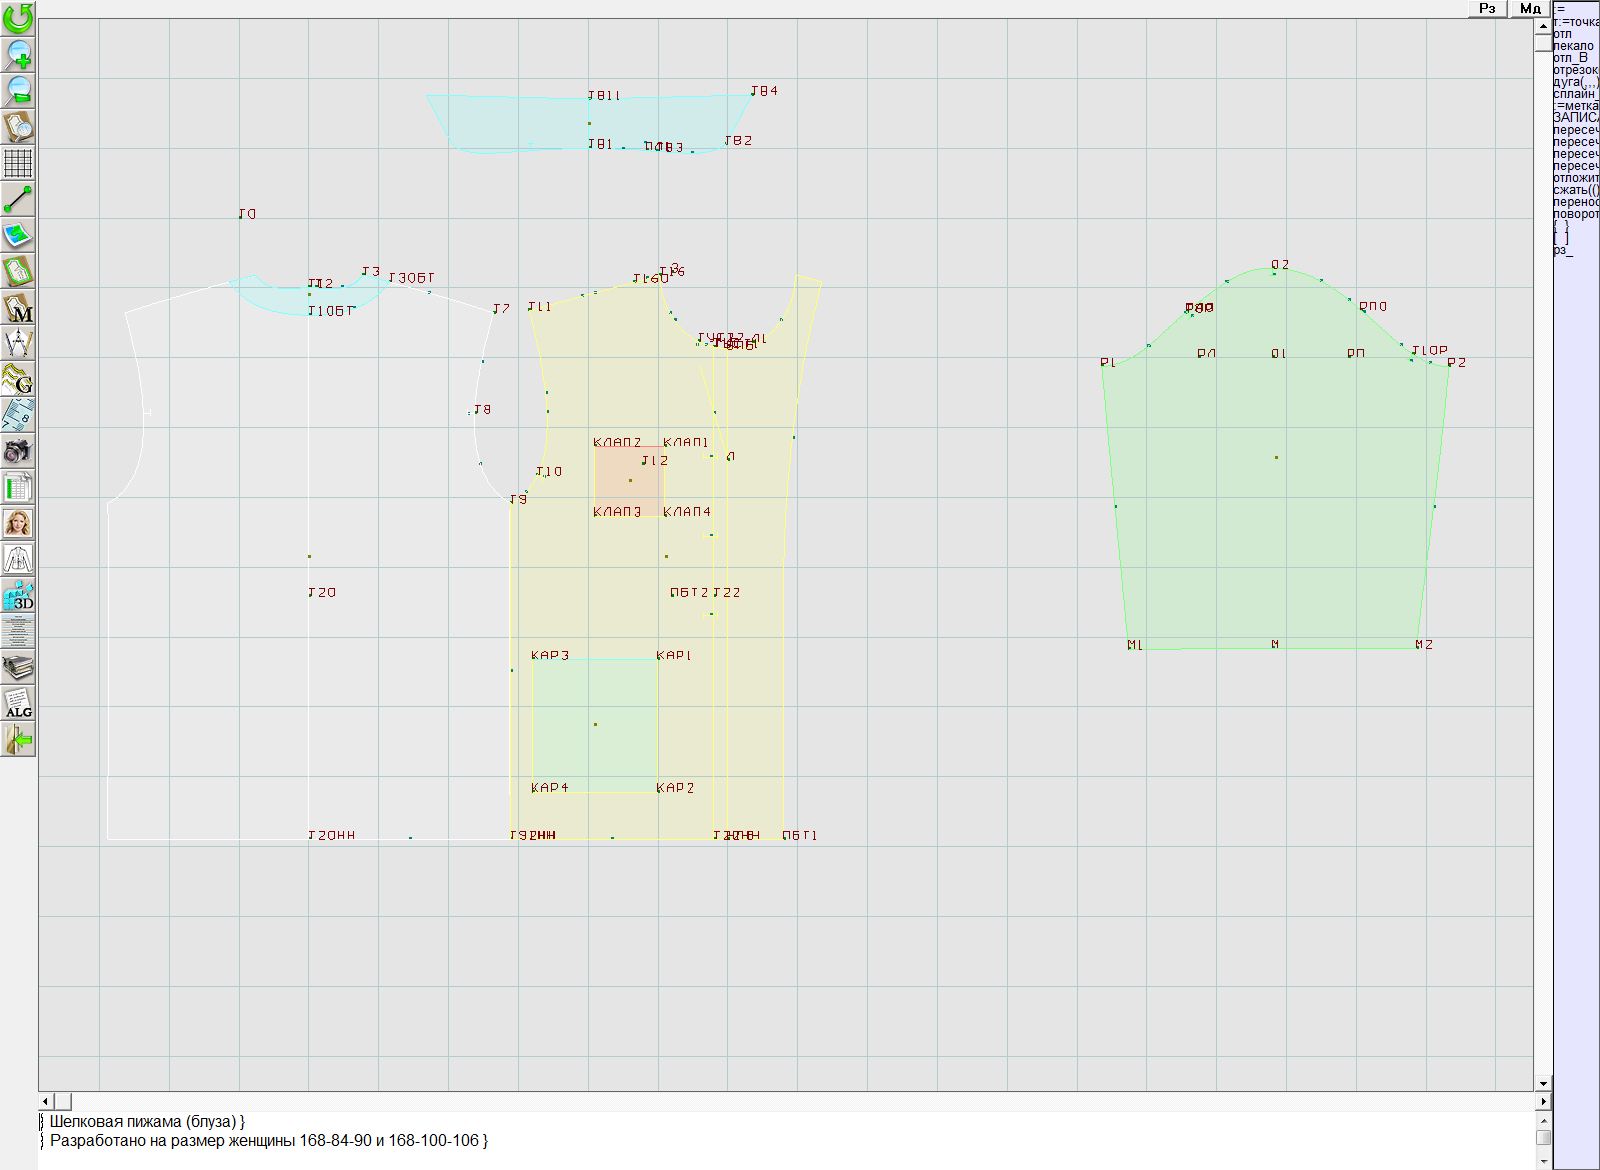The image size is (1600, 1170).
Task: Click the woman portrait icon
Action: click(x=18, y=523)
